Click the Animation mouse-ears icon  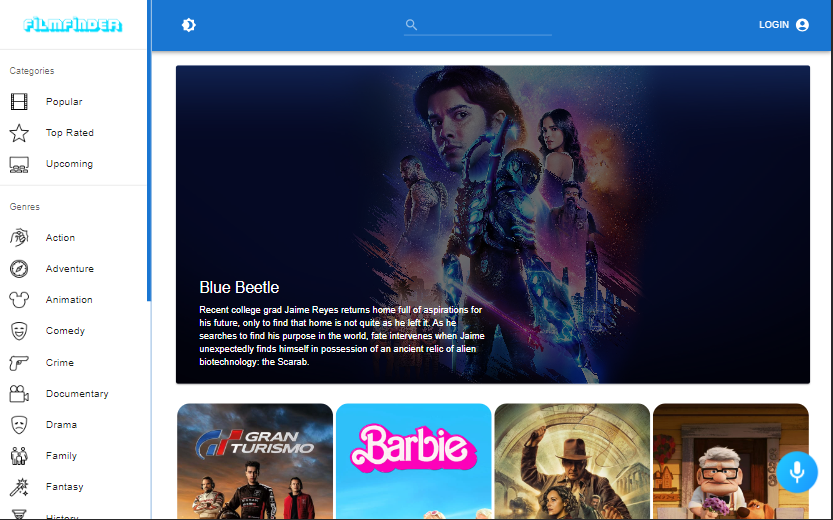19,300
